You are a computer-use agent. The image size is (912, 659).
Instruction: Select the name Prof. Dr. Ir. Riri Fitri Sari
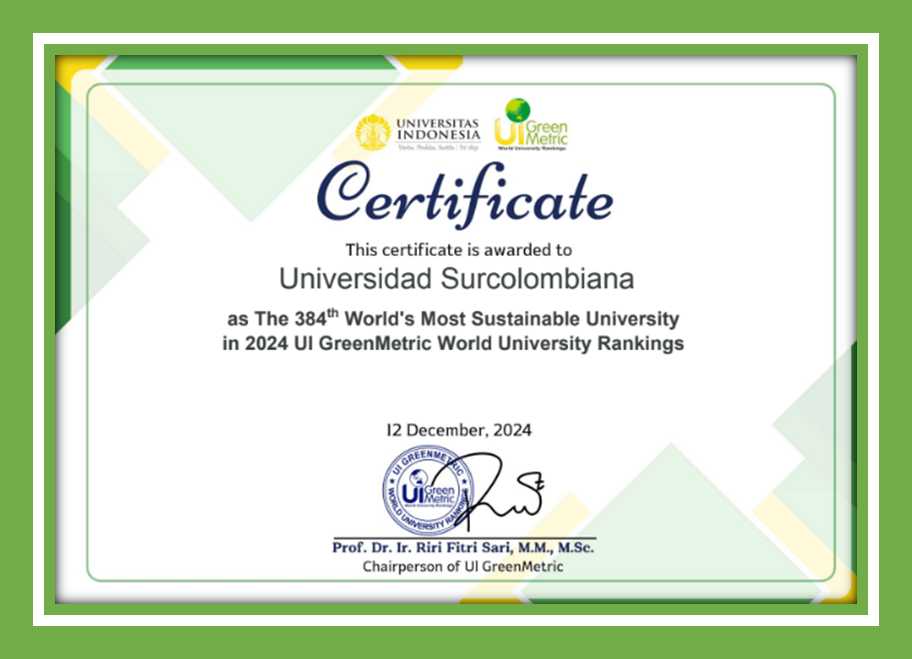(463, 547)
